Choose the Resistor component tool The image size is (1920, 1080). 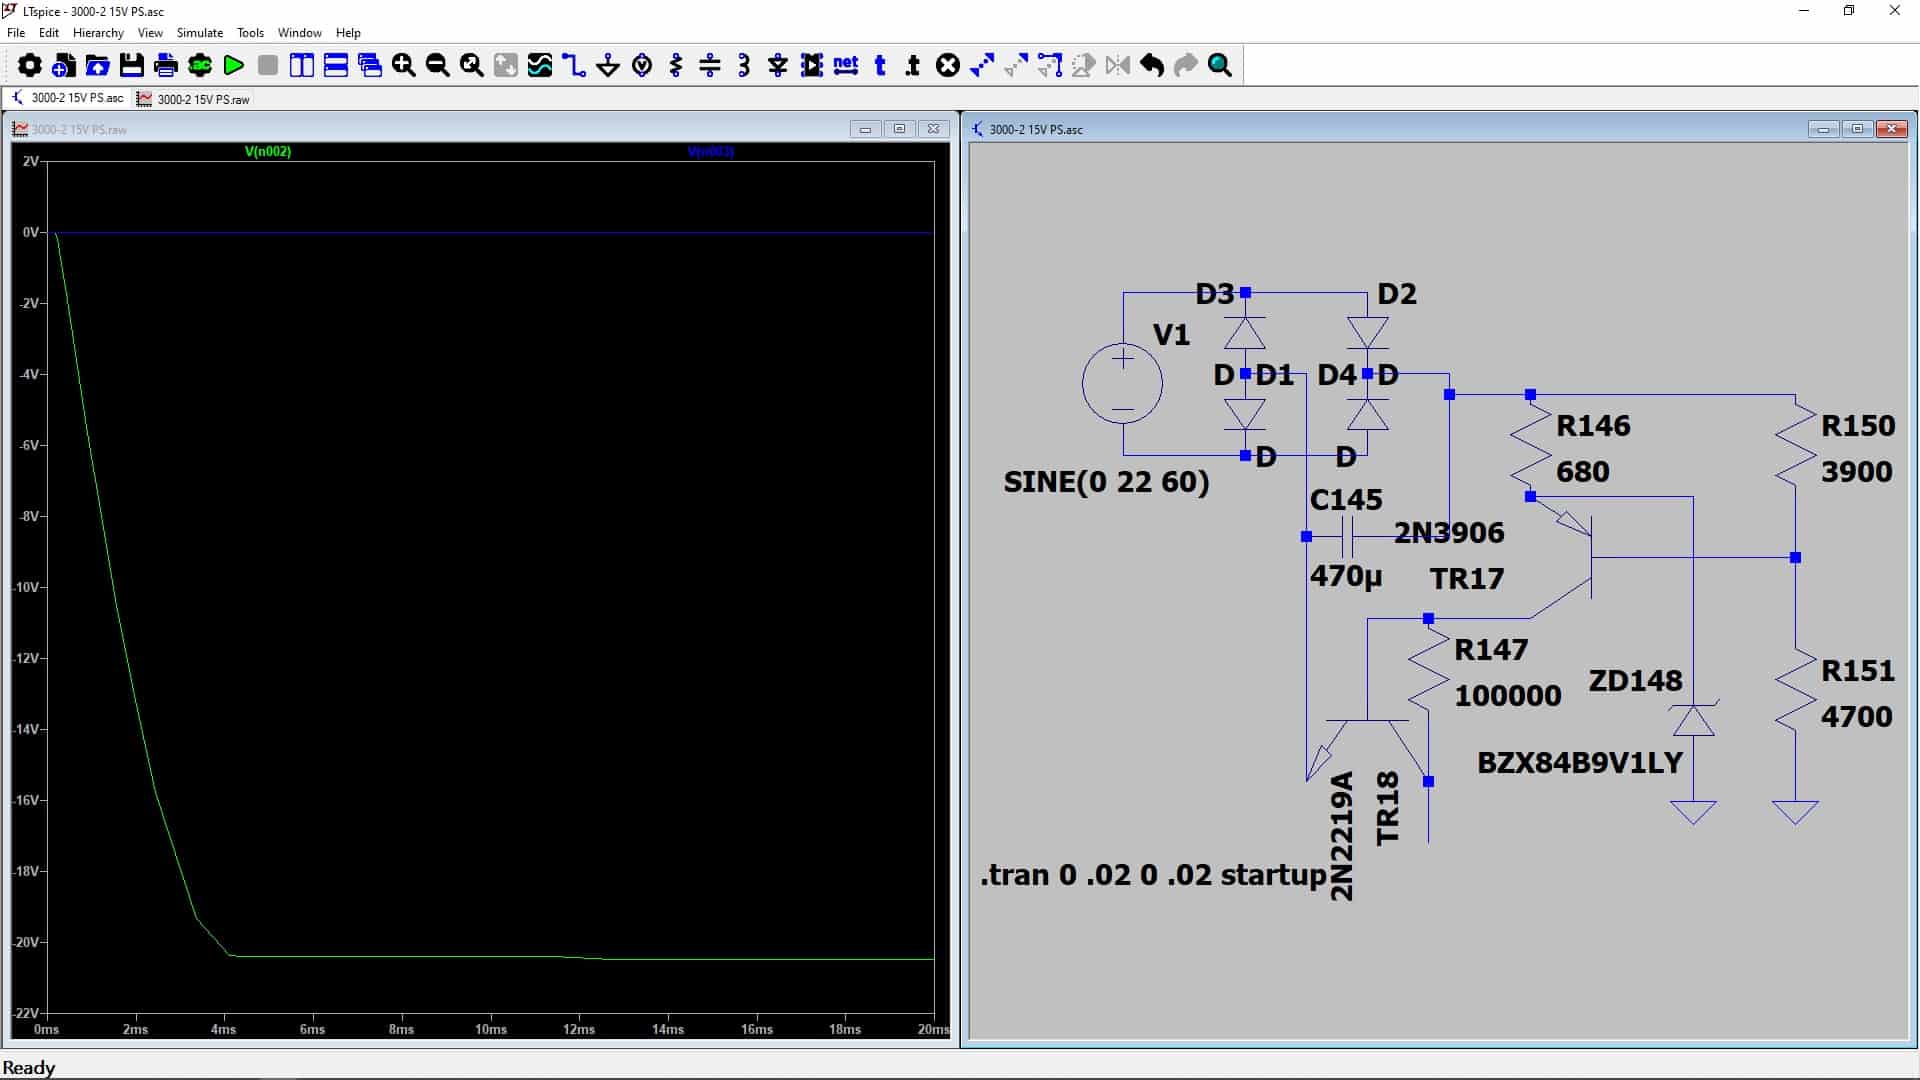676,66
